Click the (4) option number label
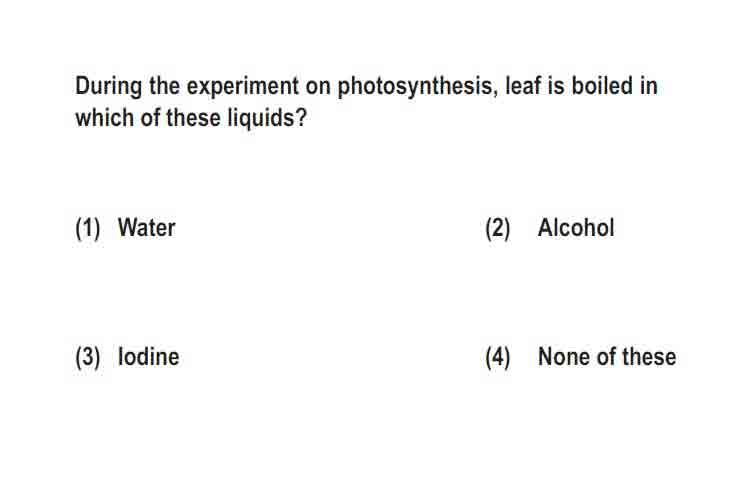The height and width of the screenshot is (500, 750). [x=497, y=357]
